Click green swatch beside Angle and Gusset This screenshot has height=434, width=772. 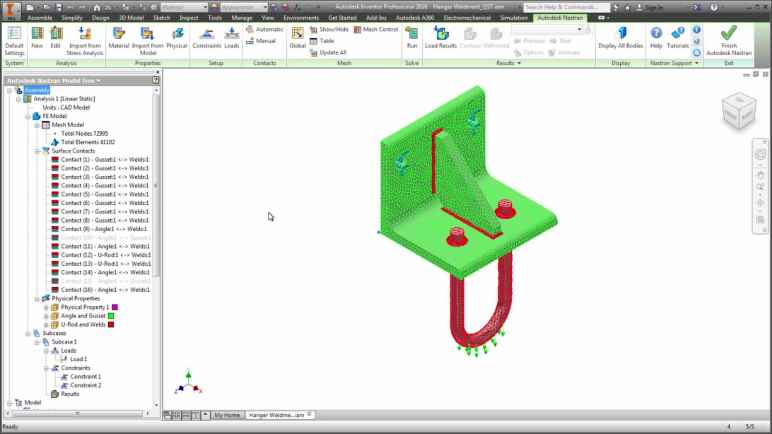tap(111, 316)
